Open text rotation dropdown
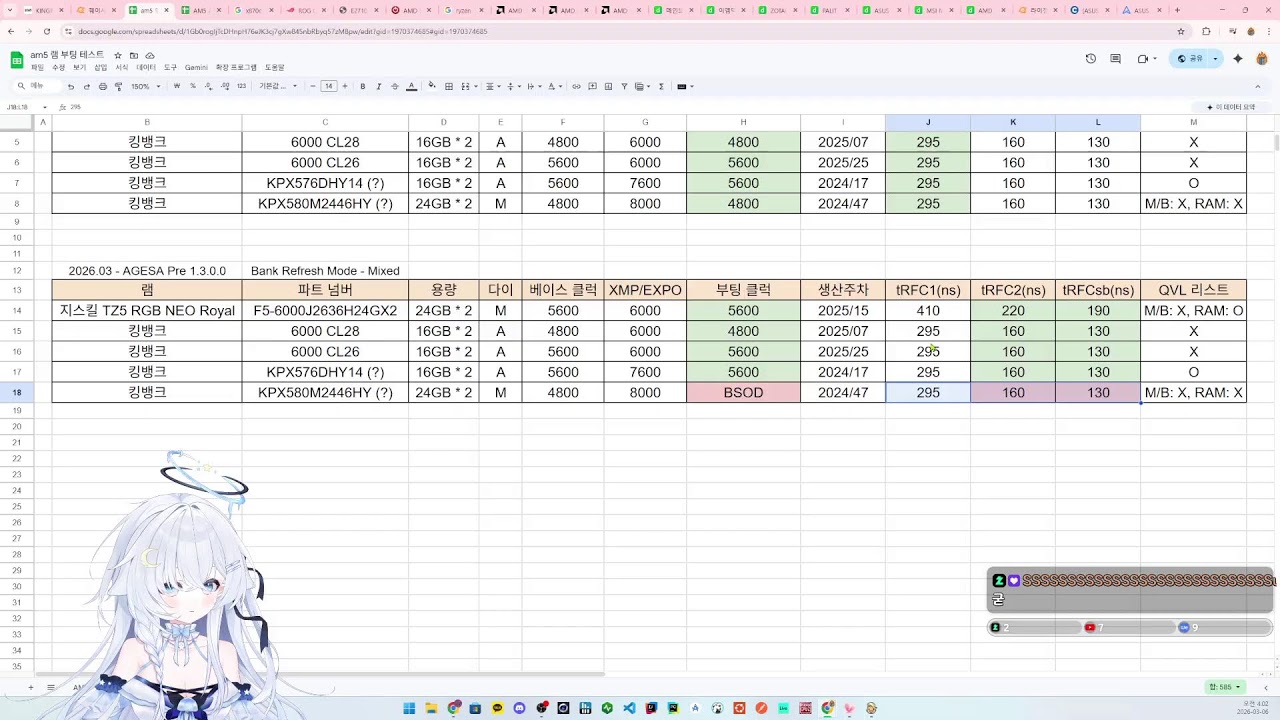This screenshot has height=720, width=1280. point(553,86)
